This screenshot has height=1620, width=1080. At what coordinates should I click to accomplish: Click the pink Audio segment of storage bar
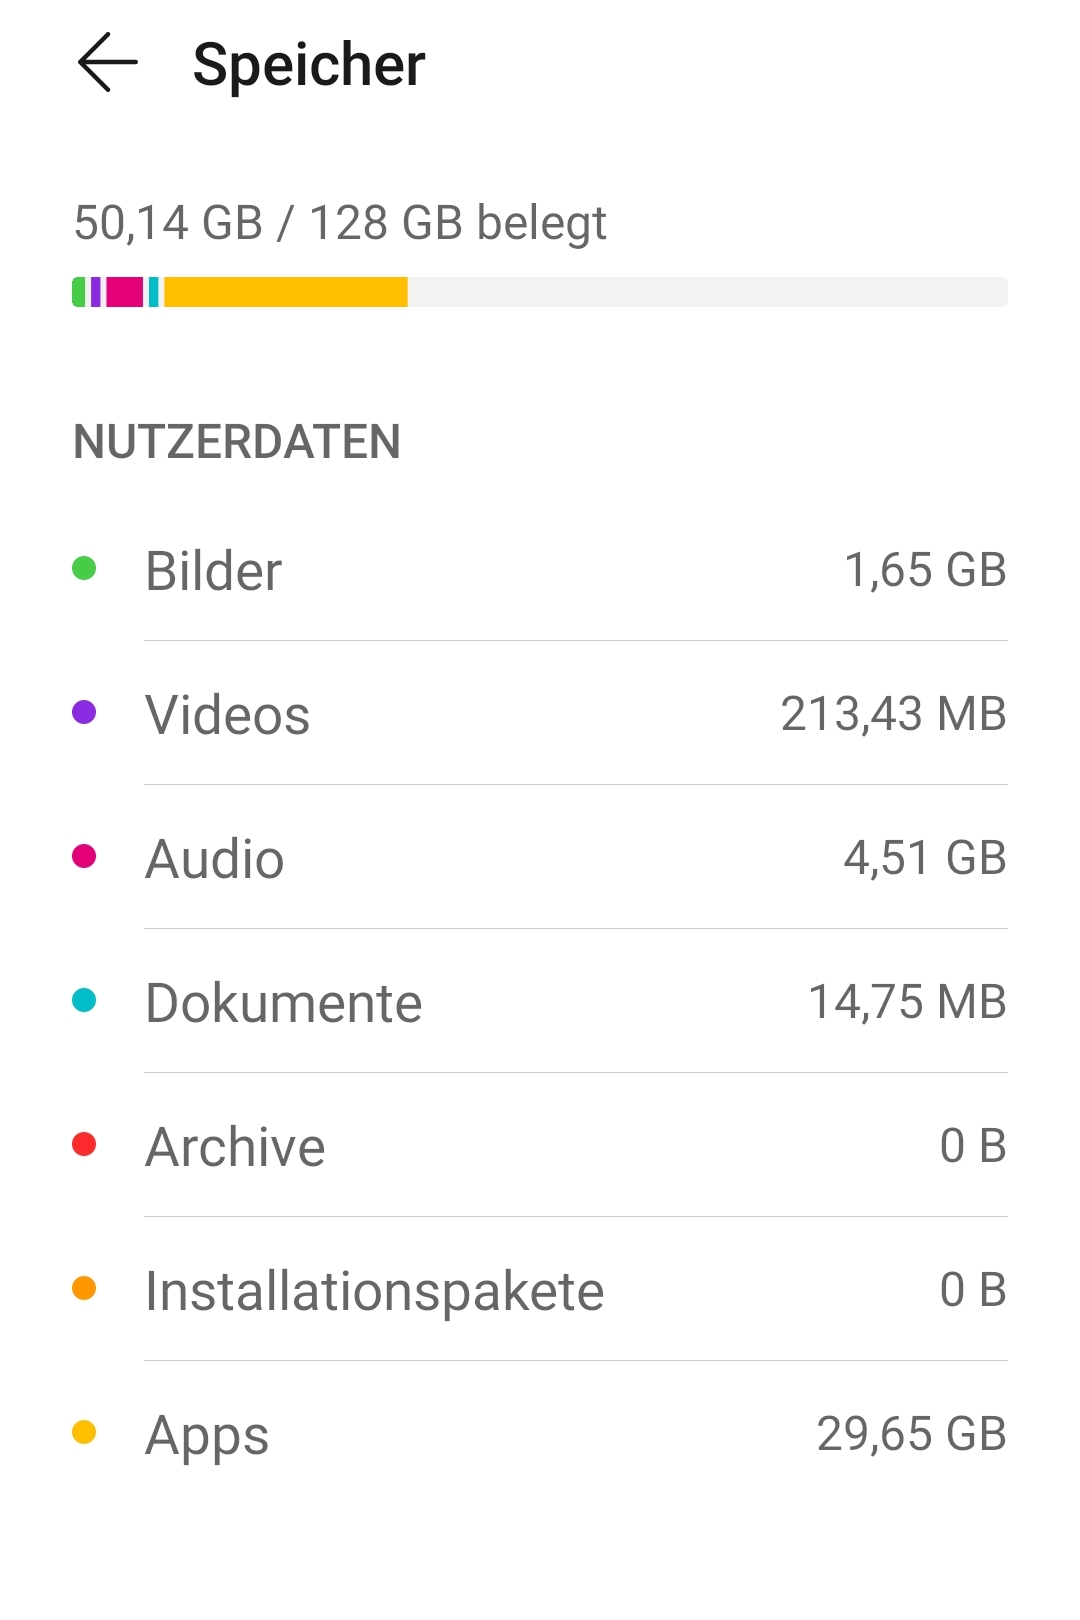pyautogui.click(x=125, y=292)
